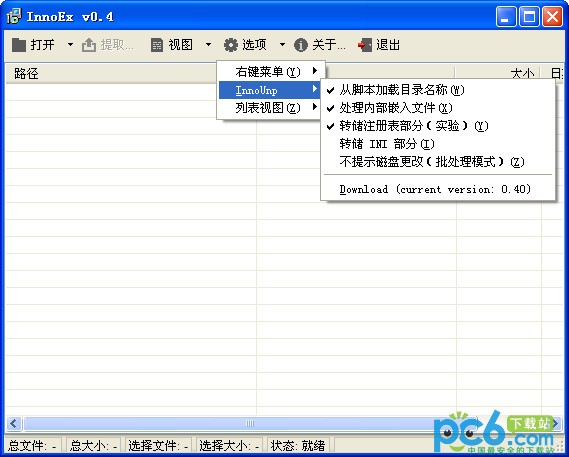The height and width of the screenshot is (457, 569).
Task: Click the 选择大小 status bar entry
Action: tap(229, 445)
